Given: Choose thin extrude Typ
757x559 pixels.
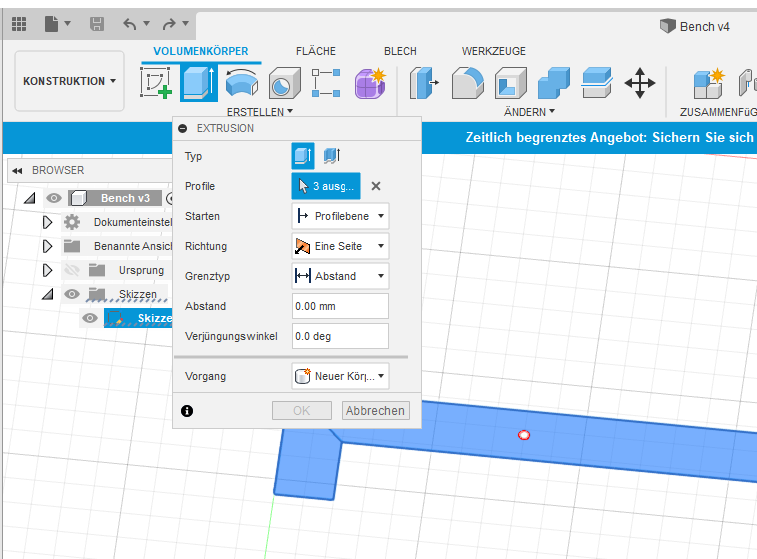Looking at the screenshot, I should point(332,156).
